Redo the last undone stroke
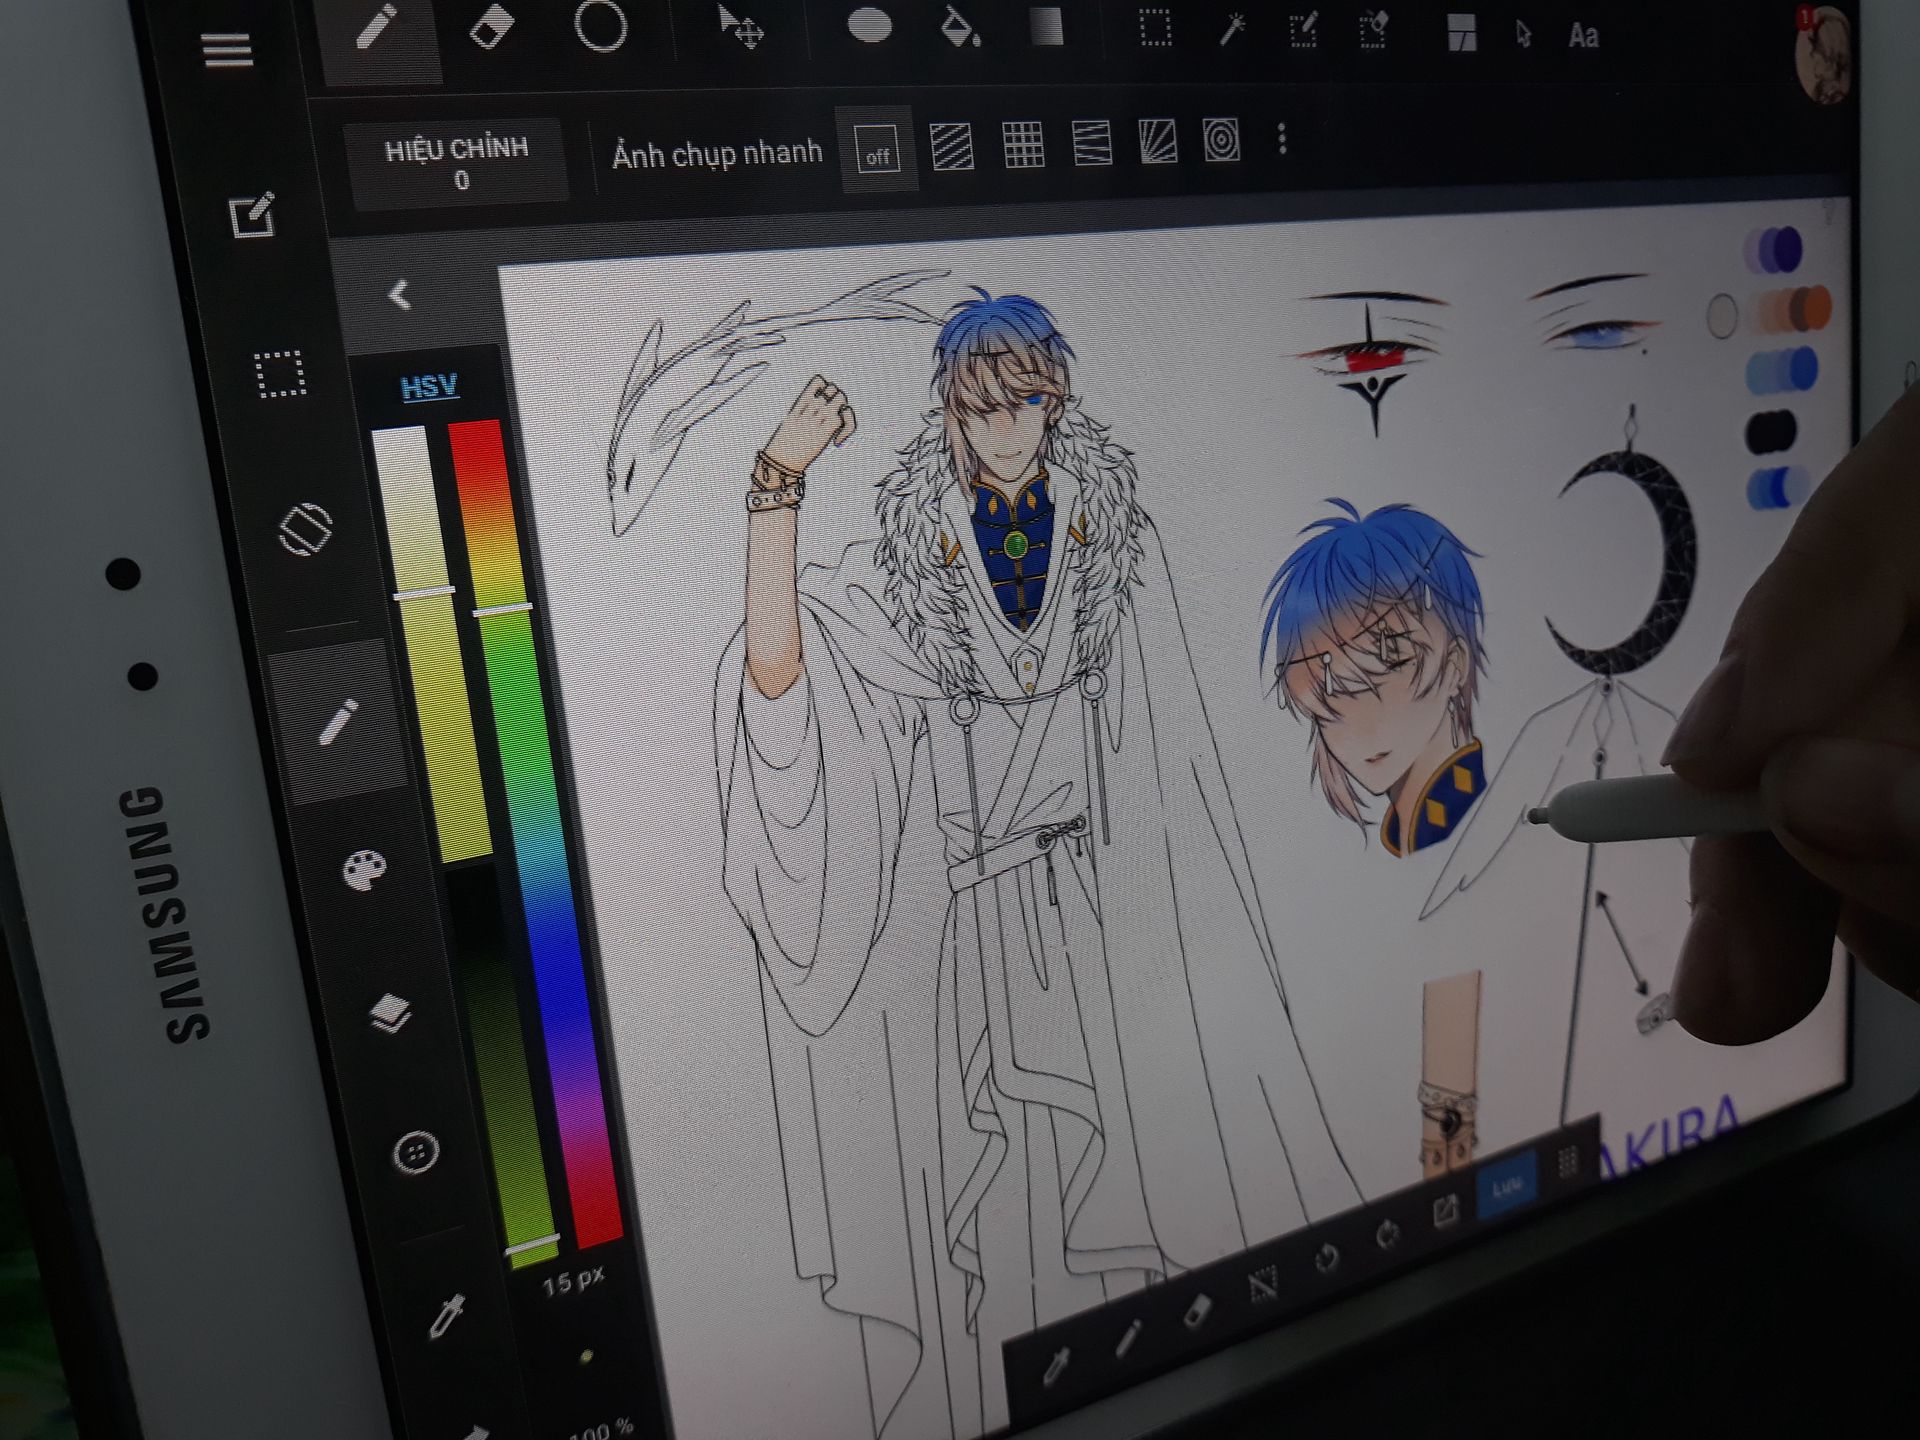 tap(1388, 1234)
